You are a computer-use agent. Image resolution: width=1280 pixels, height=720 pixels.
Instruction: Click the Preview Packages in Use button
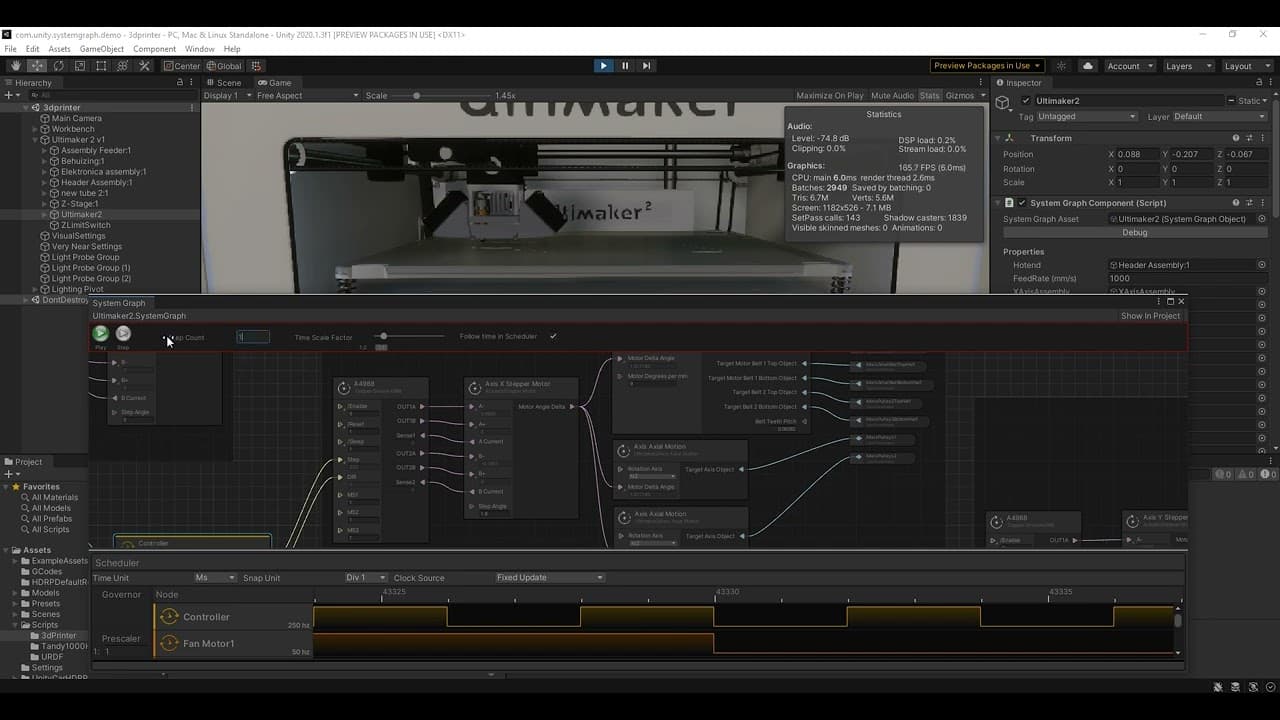pos(987,66)
